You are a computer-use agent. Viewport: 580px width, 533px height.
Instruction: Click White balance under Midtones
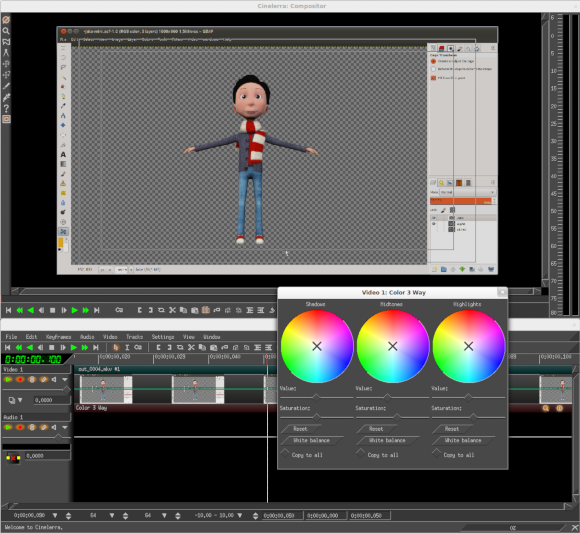point(387,440)
